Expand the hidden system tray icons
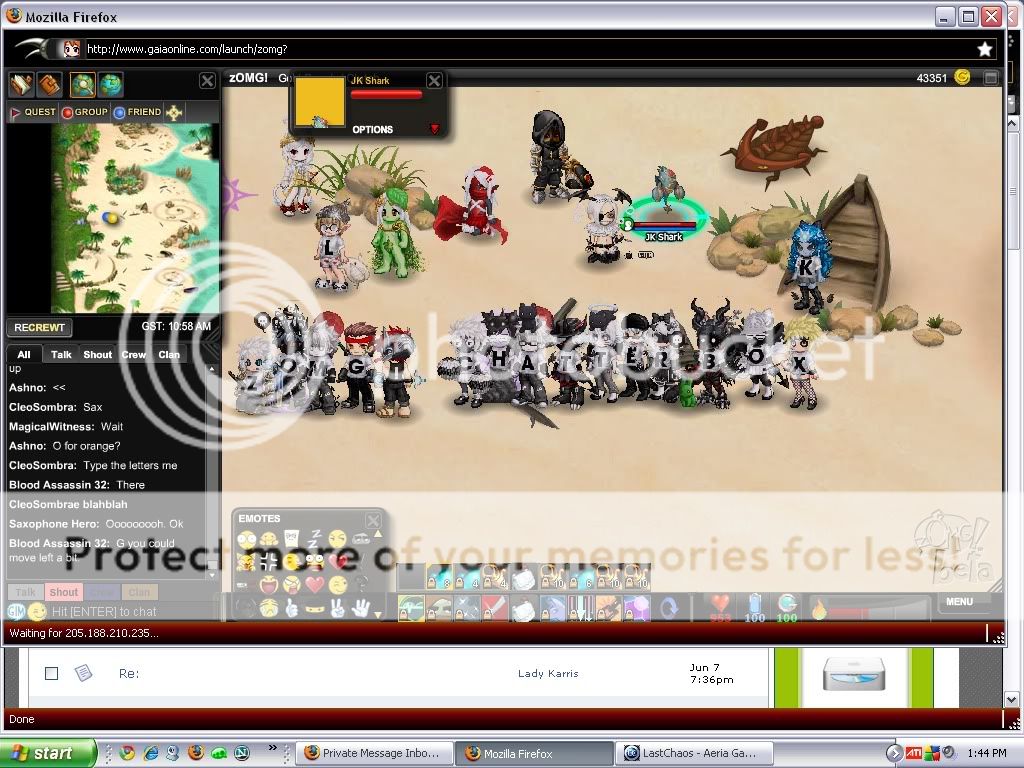 pos(895,753)
